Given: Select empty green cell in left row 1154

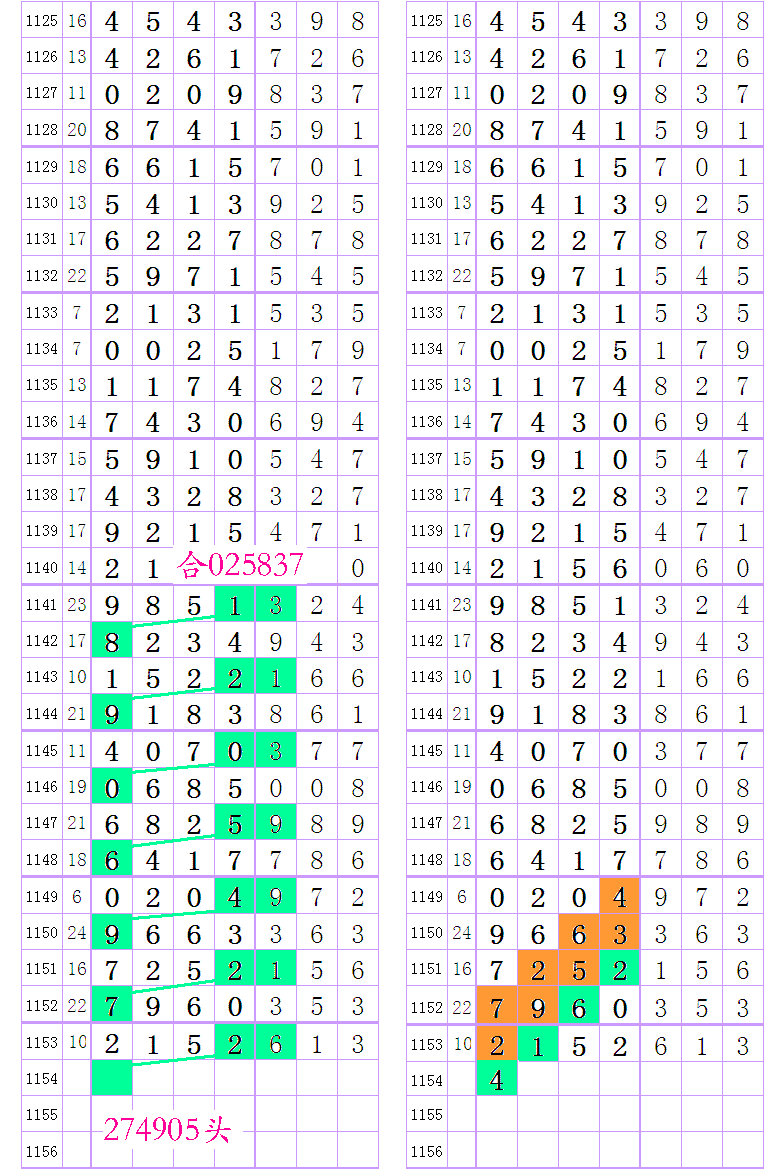Looking at the screenshot, I should (111, 1078).
